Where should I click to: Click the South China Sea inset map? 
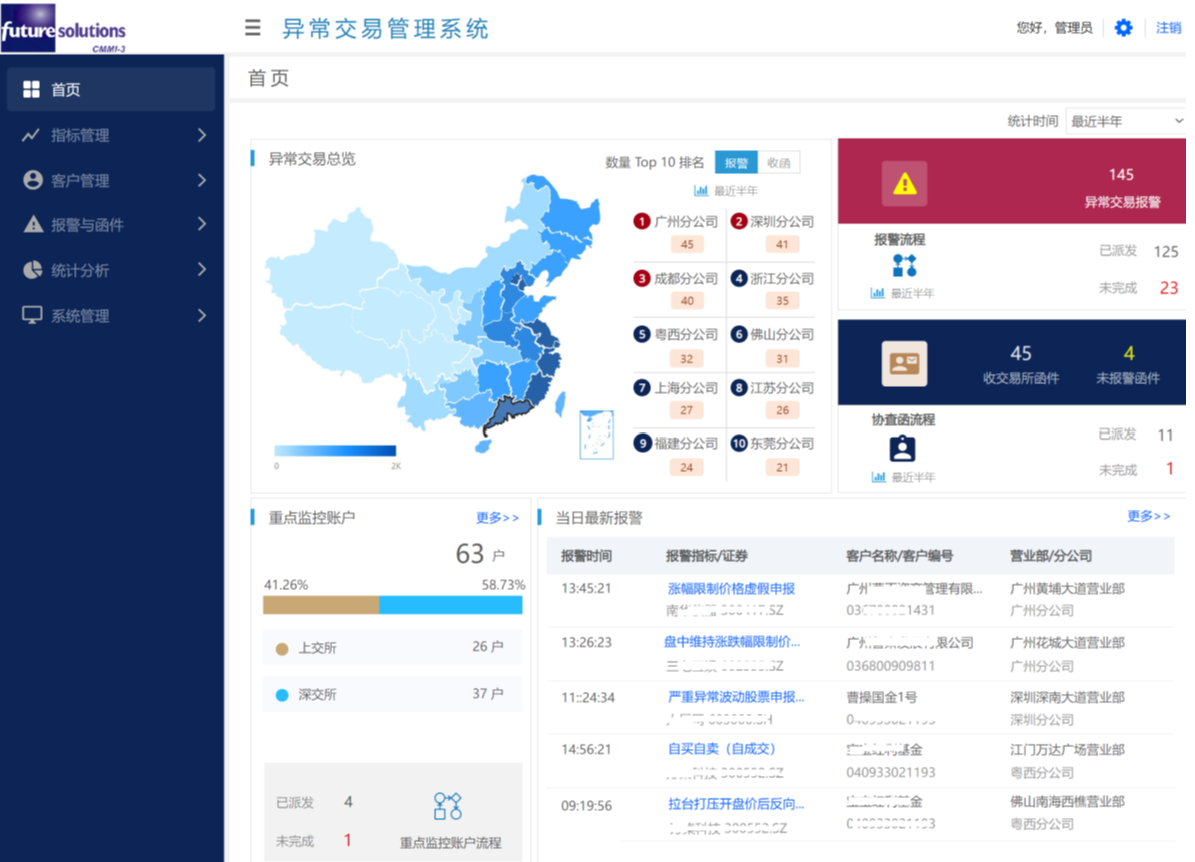(x=596, y=434)
